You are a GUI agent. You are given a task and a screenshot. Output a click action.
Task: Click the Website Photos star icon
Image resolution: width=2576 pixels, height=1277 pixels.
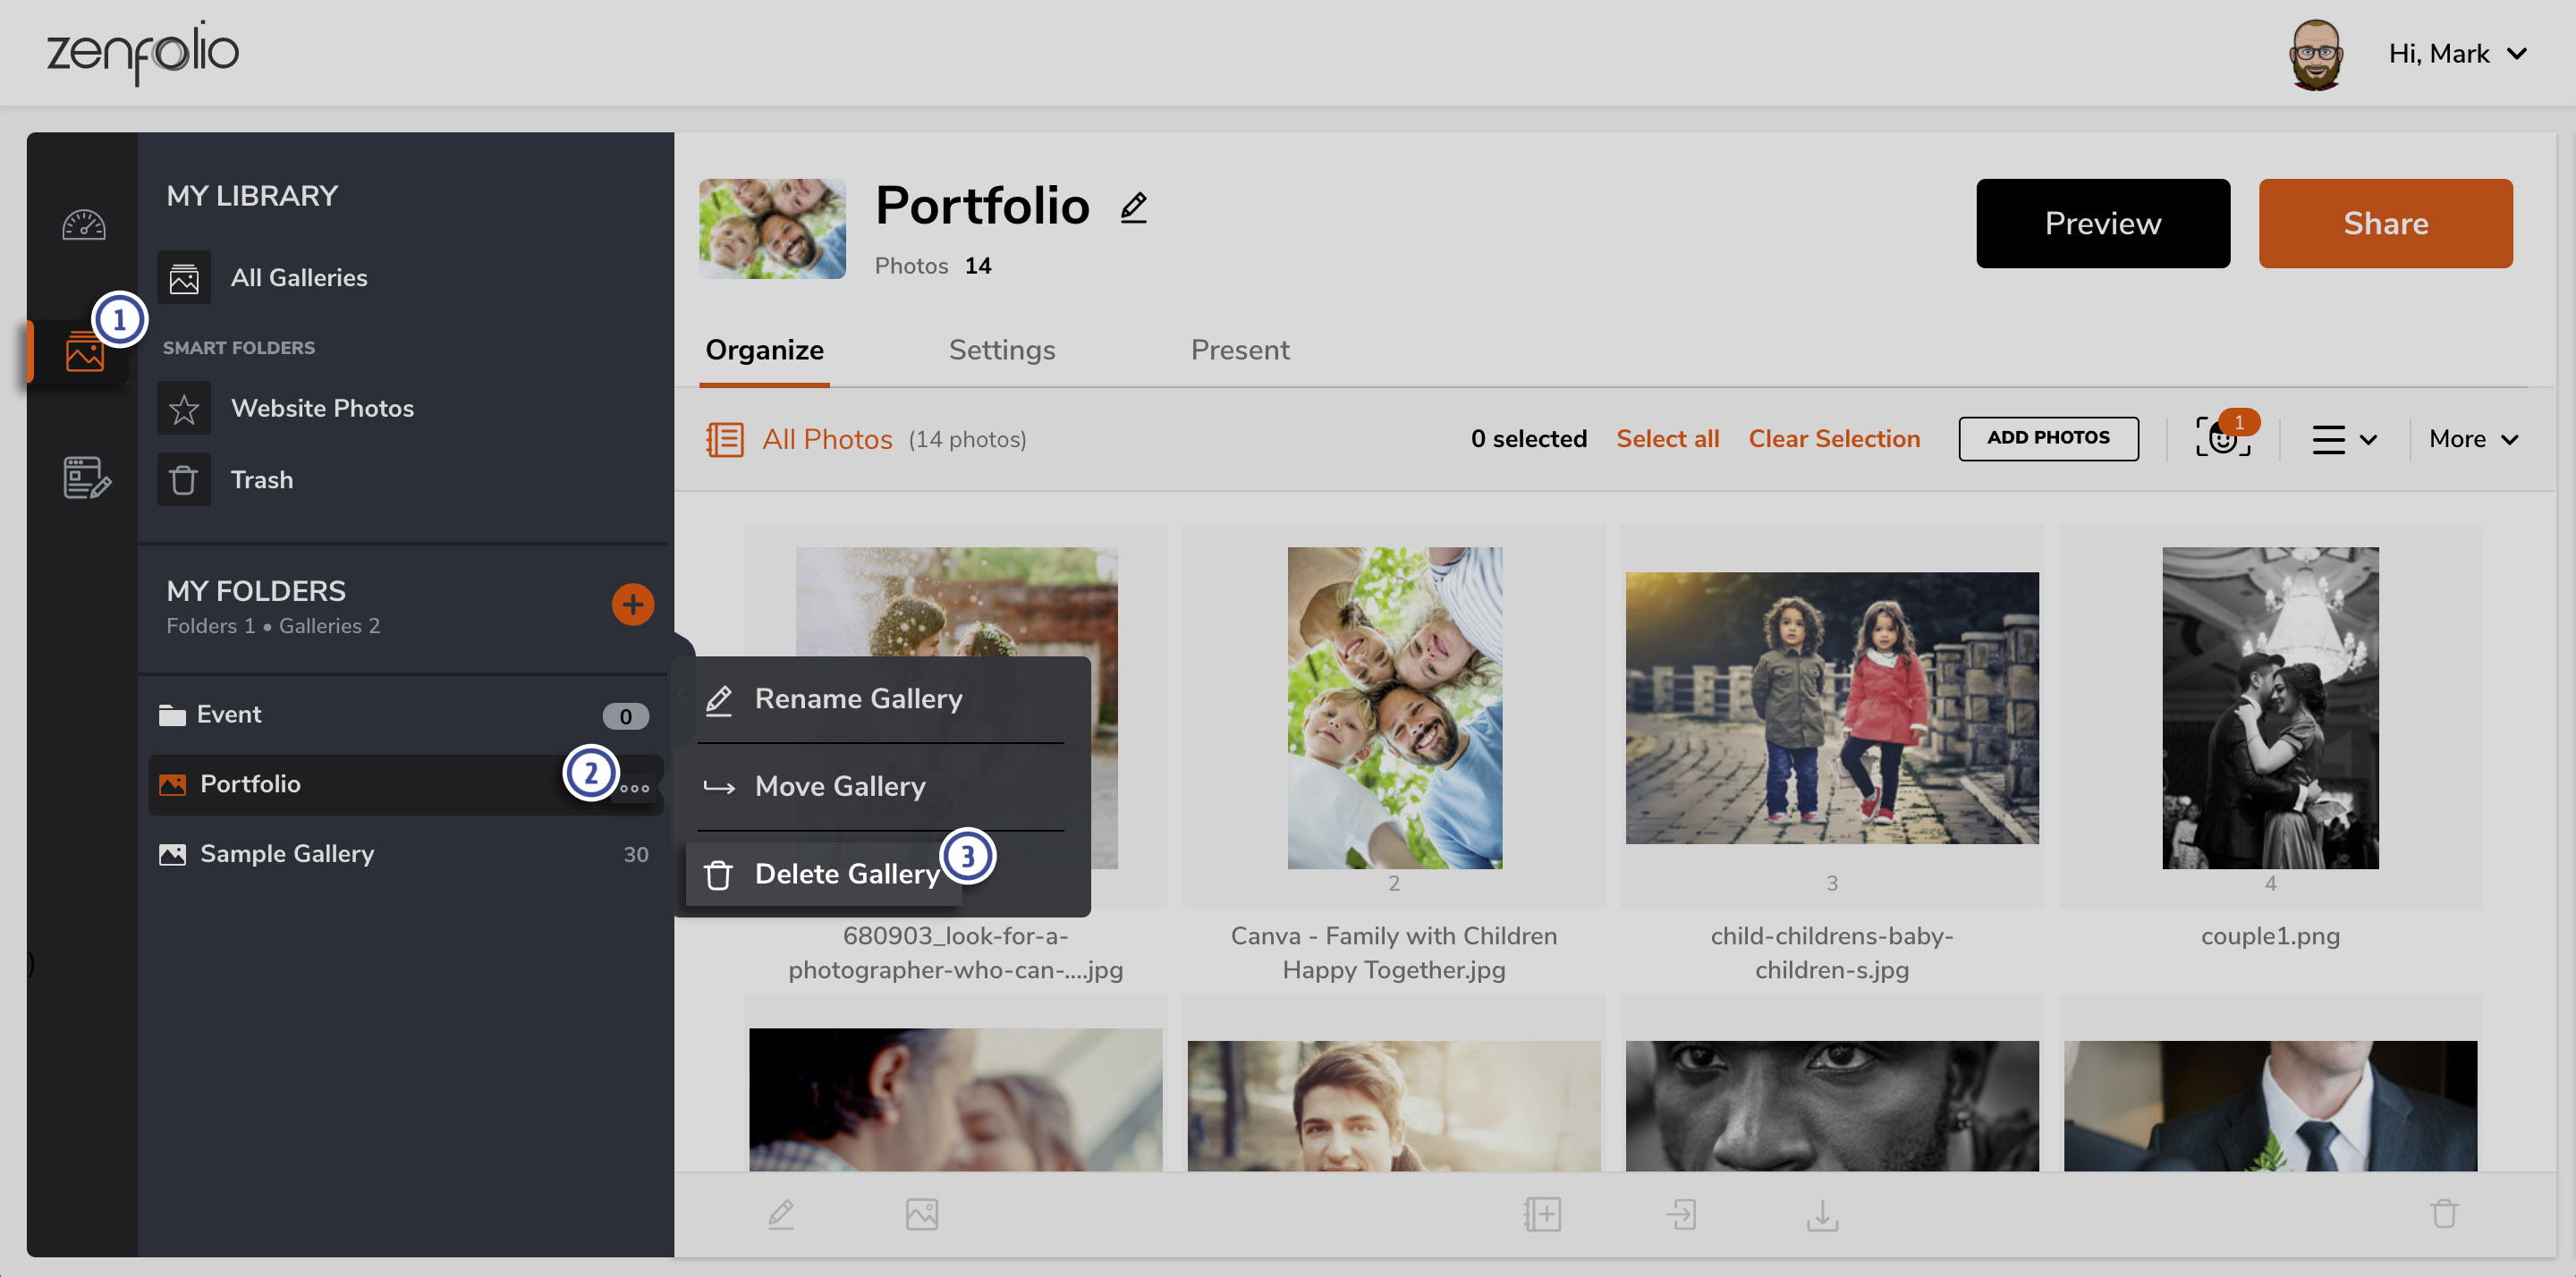pos(184,408)
